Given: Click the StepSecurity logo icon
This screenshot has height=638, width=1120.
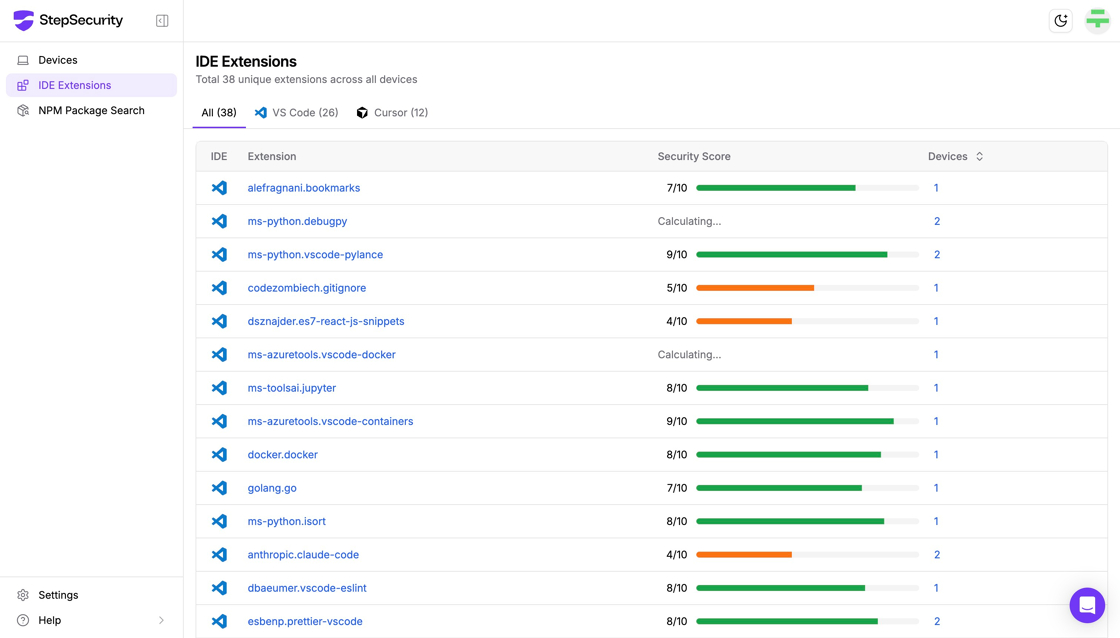Looking at the screenshot, I should pyautogui.click(x=23, y=20).
